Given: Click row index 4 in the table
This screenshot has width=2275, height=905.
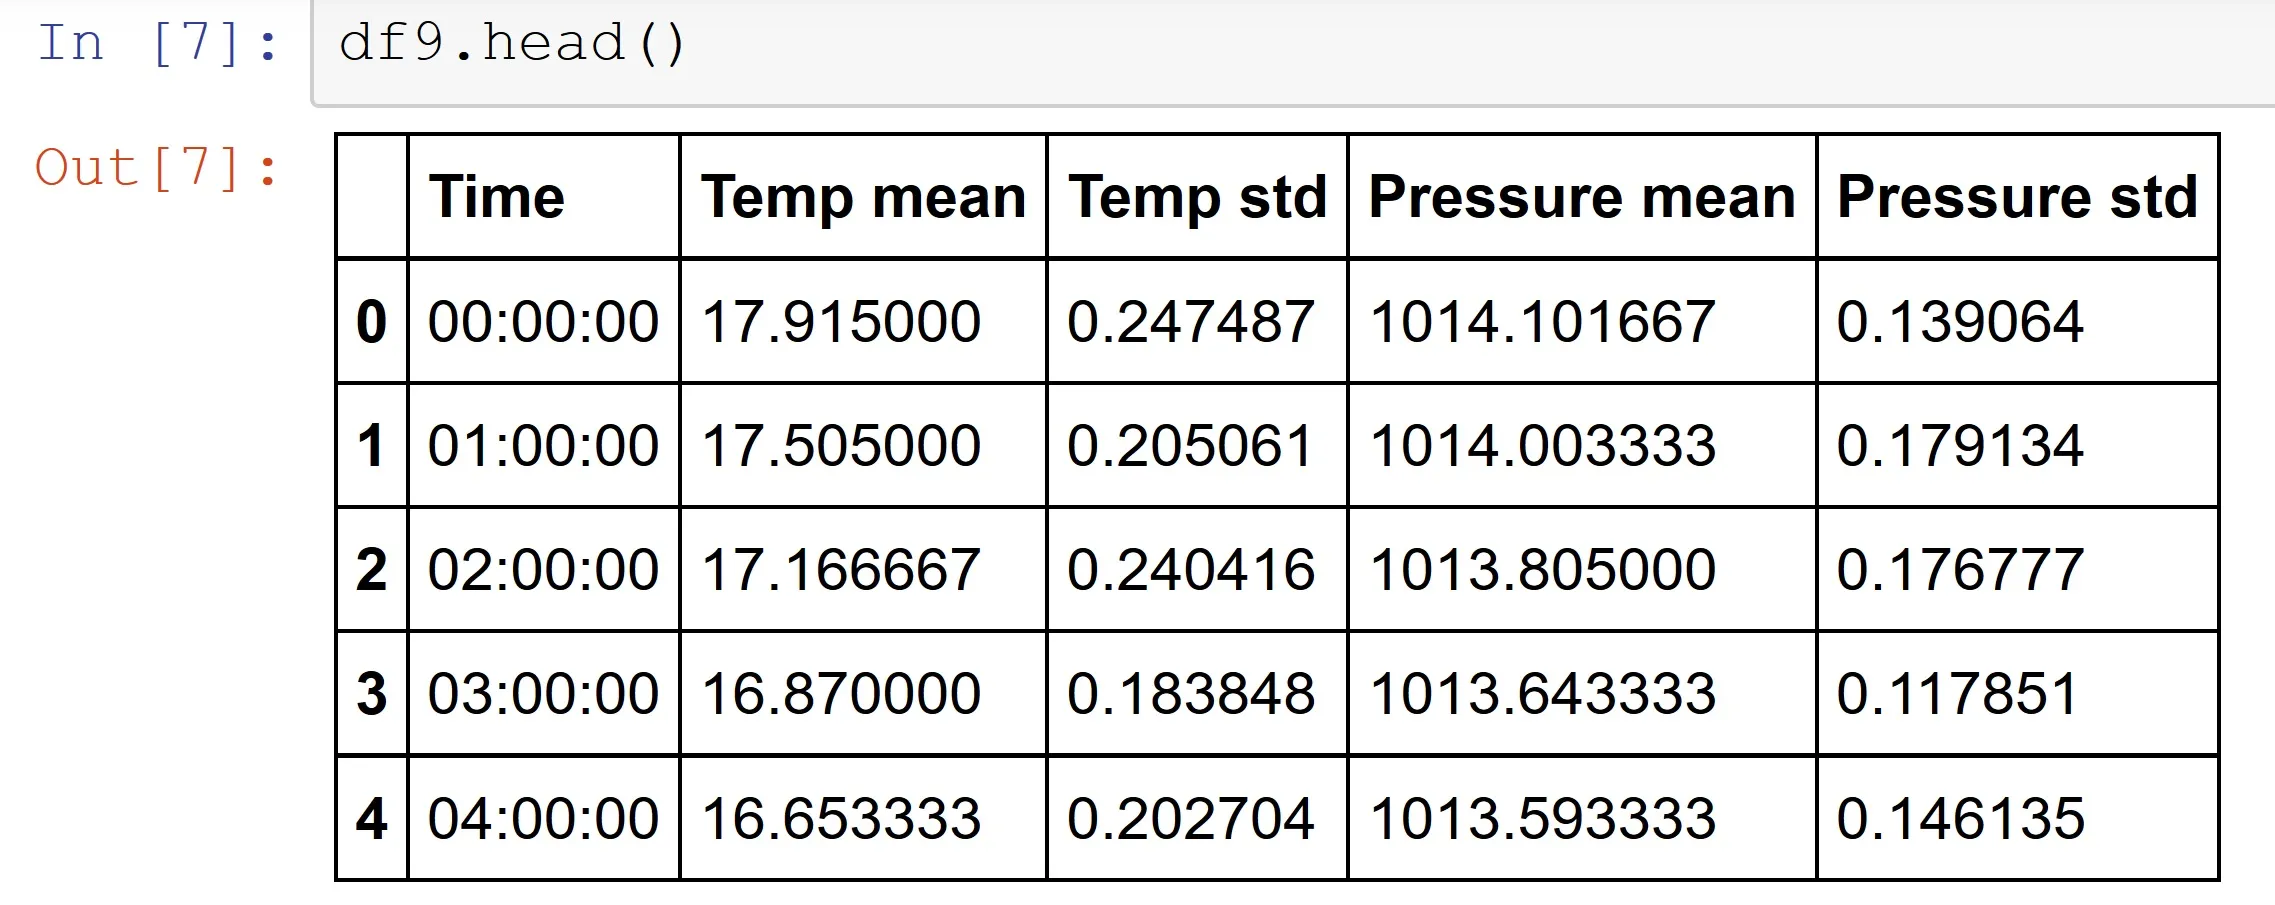Looking at the screenshot, I should pos(371,819).
